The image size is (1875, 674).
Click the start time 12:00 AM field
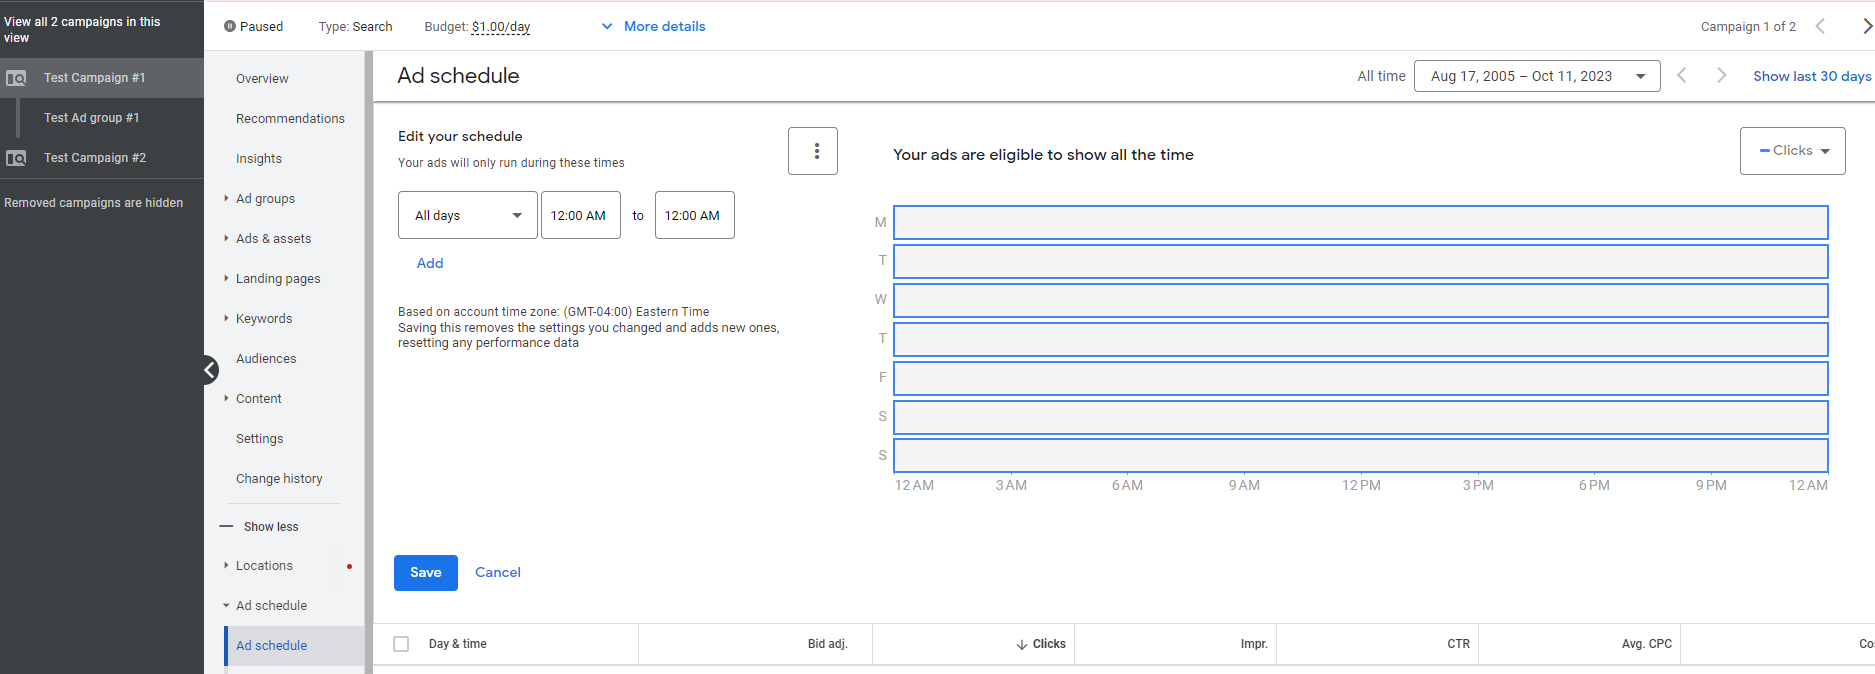[x=580, y=215]
